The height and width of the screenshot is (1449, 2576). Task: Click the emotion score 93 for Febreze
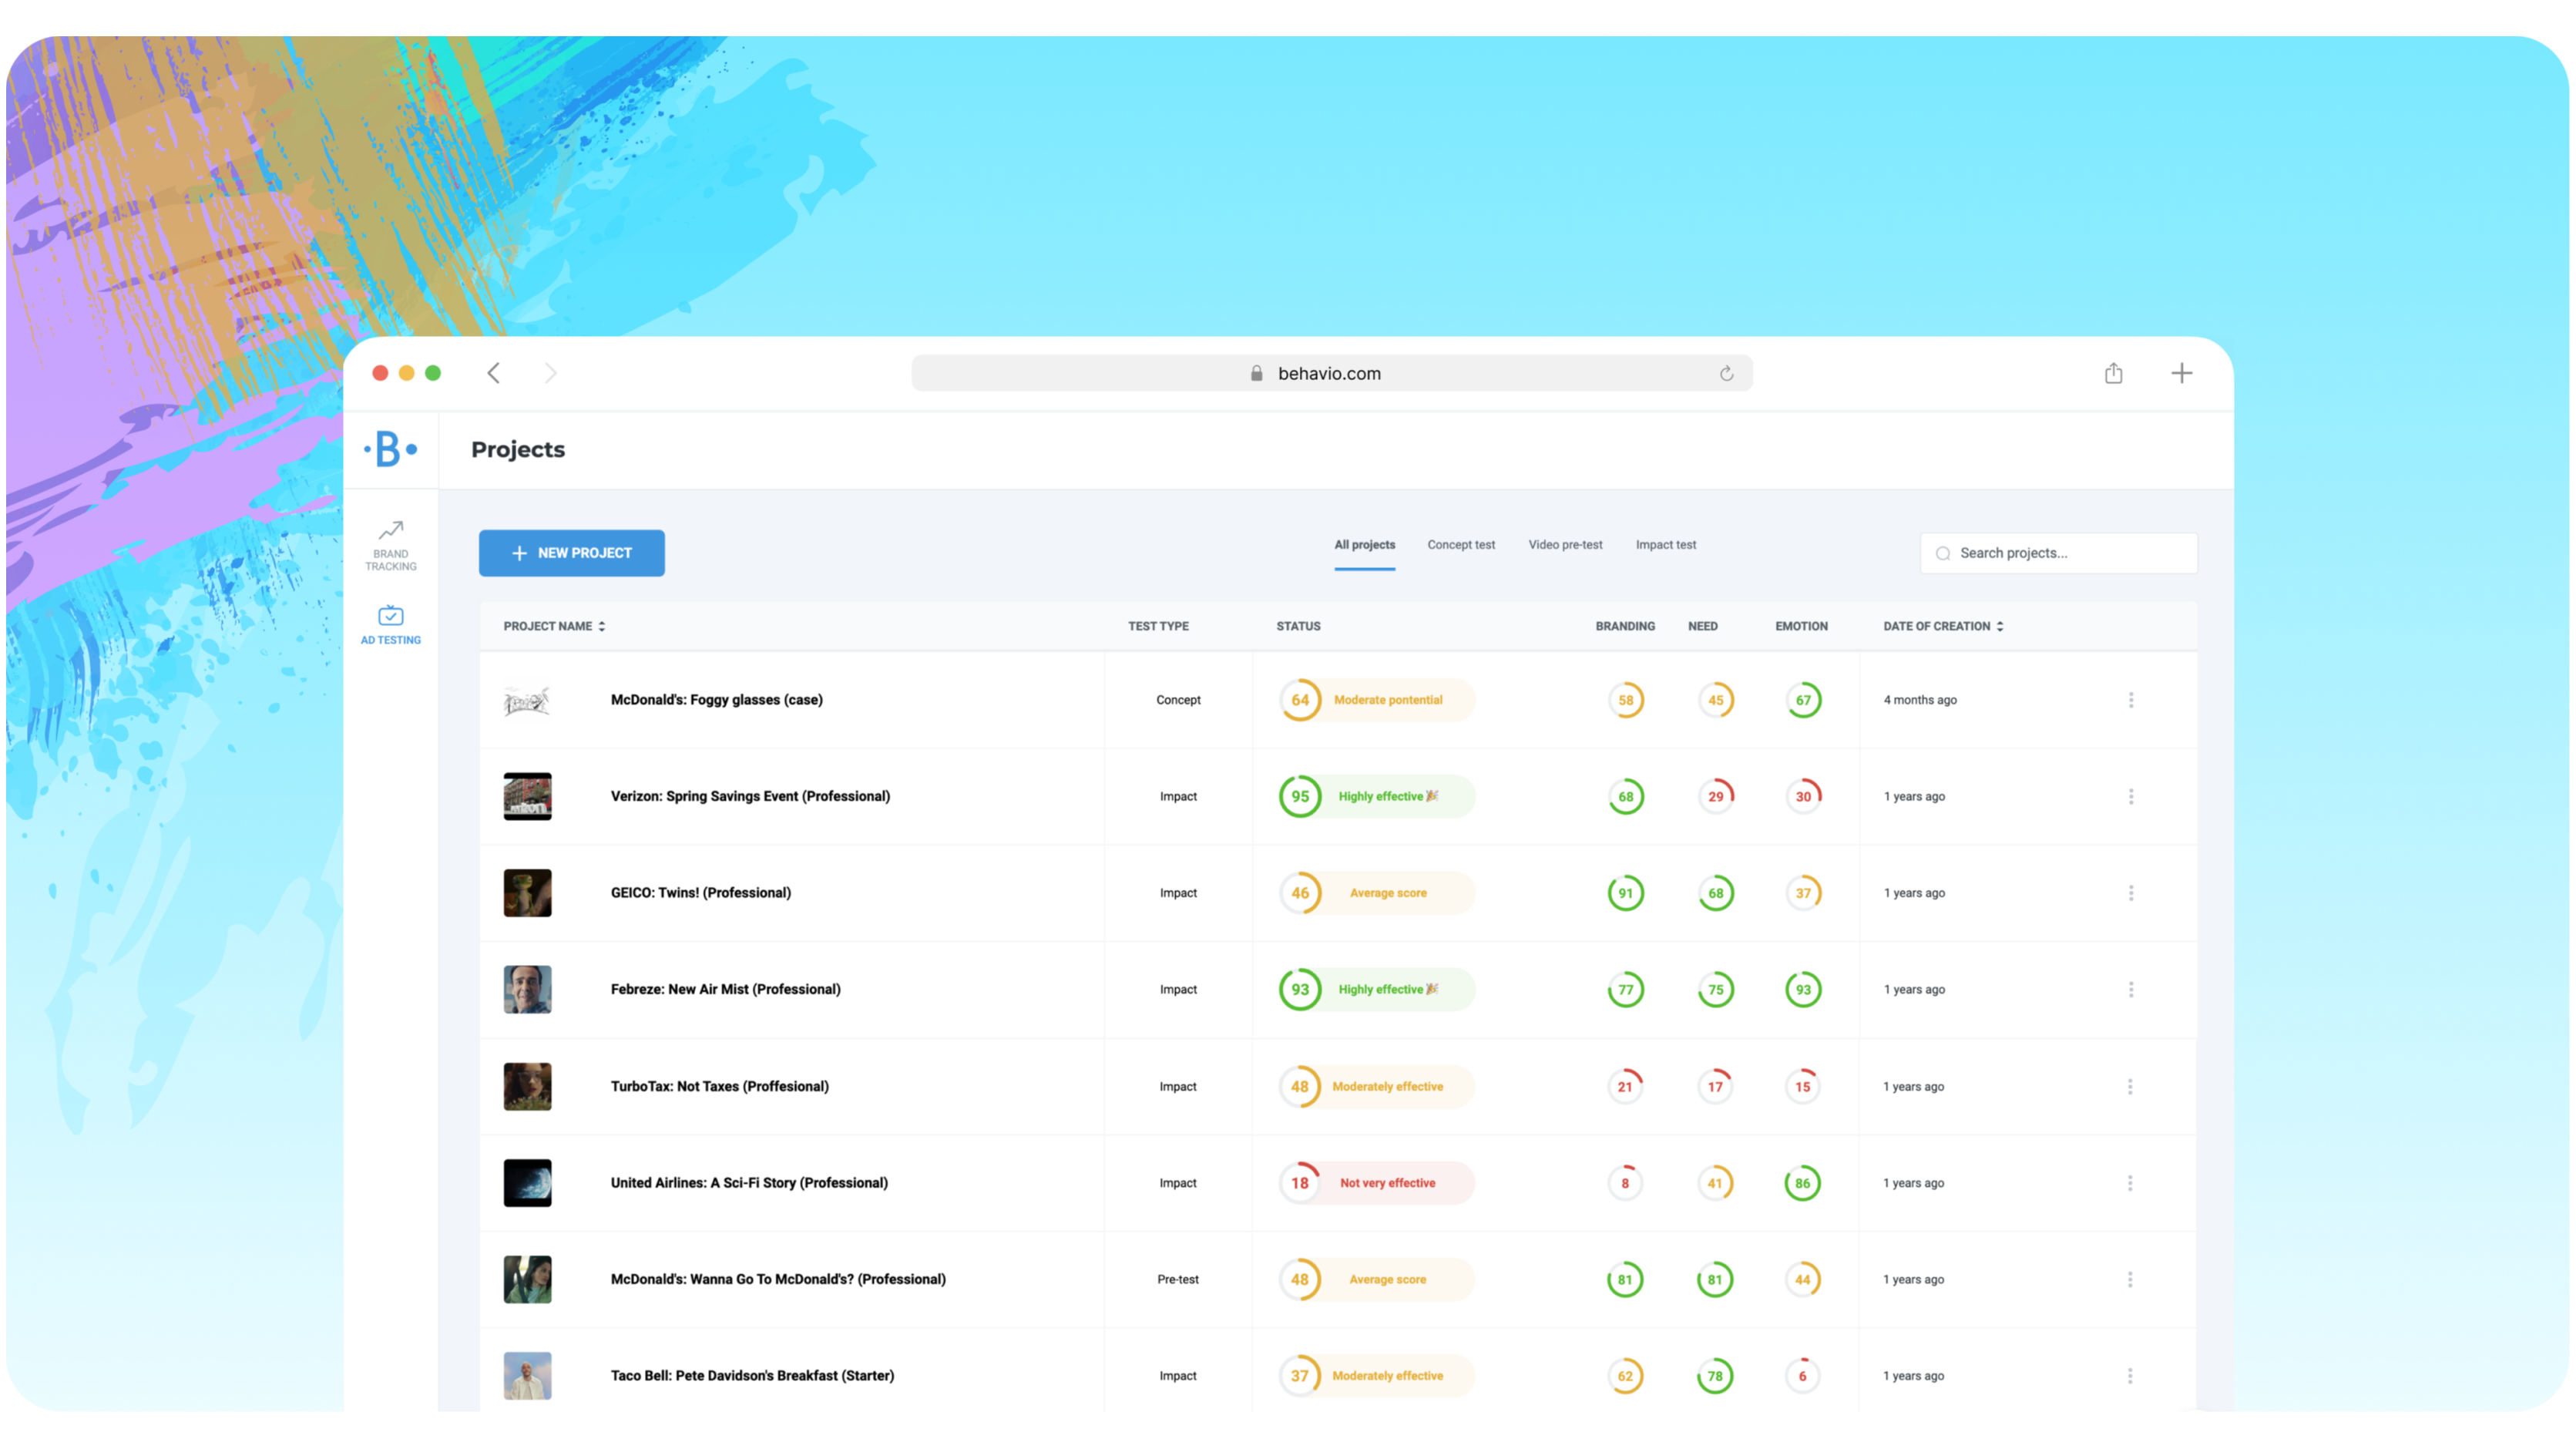coord(1803,989)
